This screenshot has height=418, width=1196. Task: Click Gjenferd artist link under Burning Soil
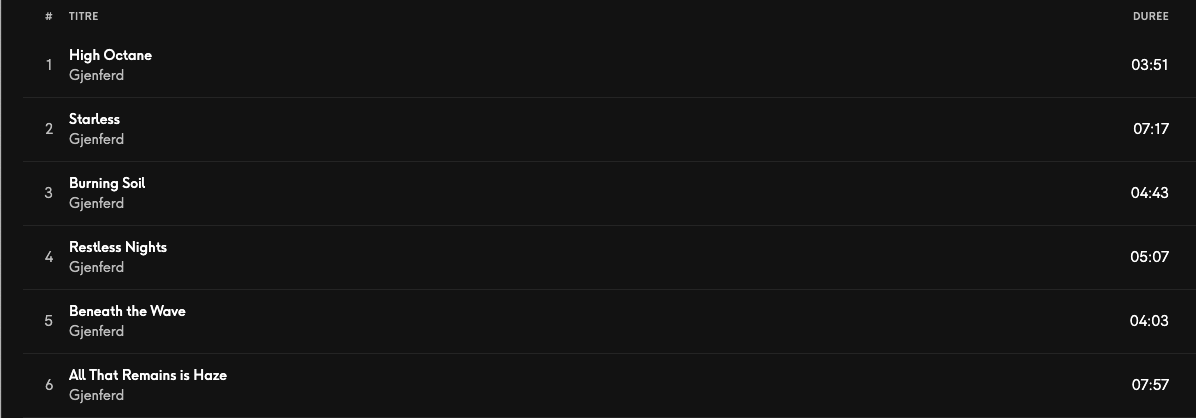click(96, 204)
